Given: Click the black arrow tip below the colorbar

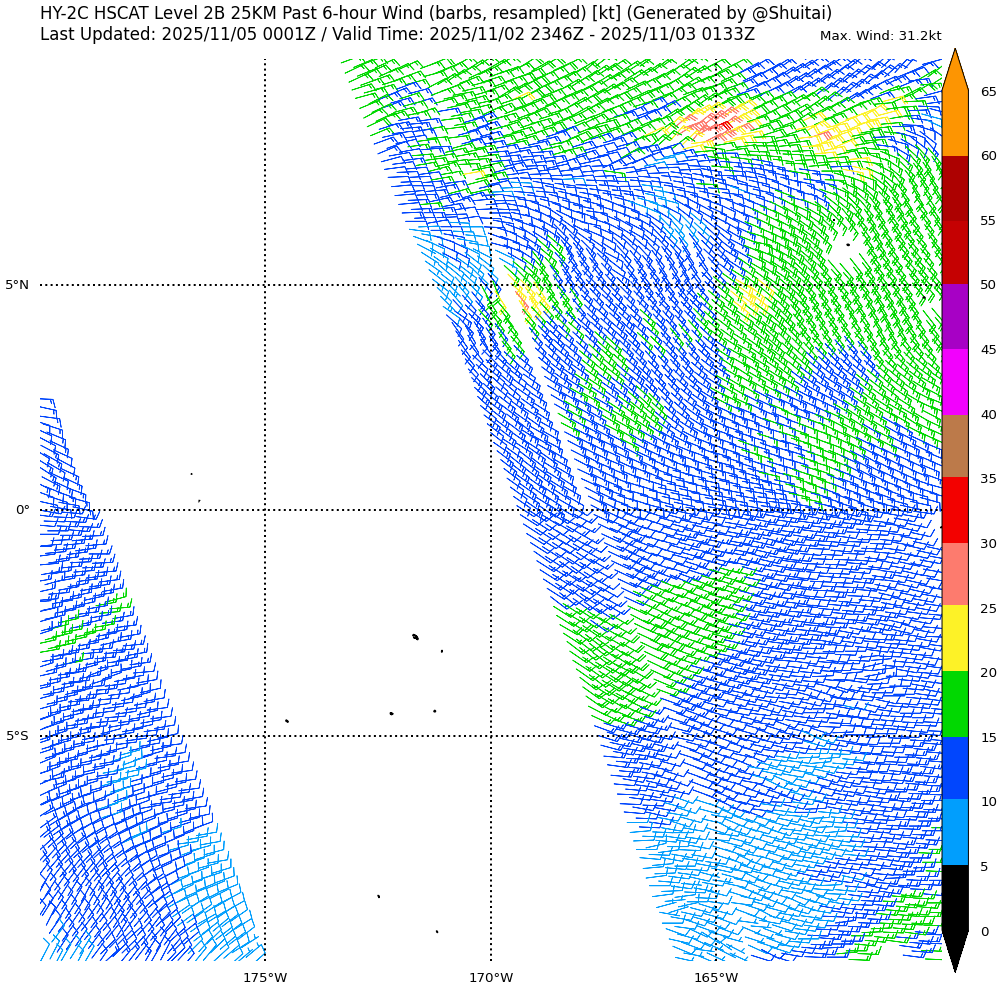Looking at the screenshot, I should 955,950.
